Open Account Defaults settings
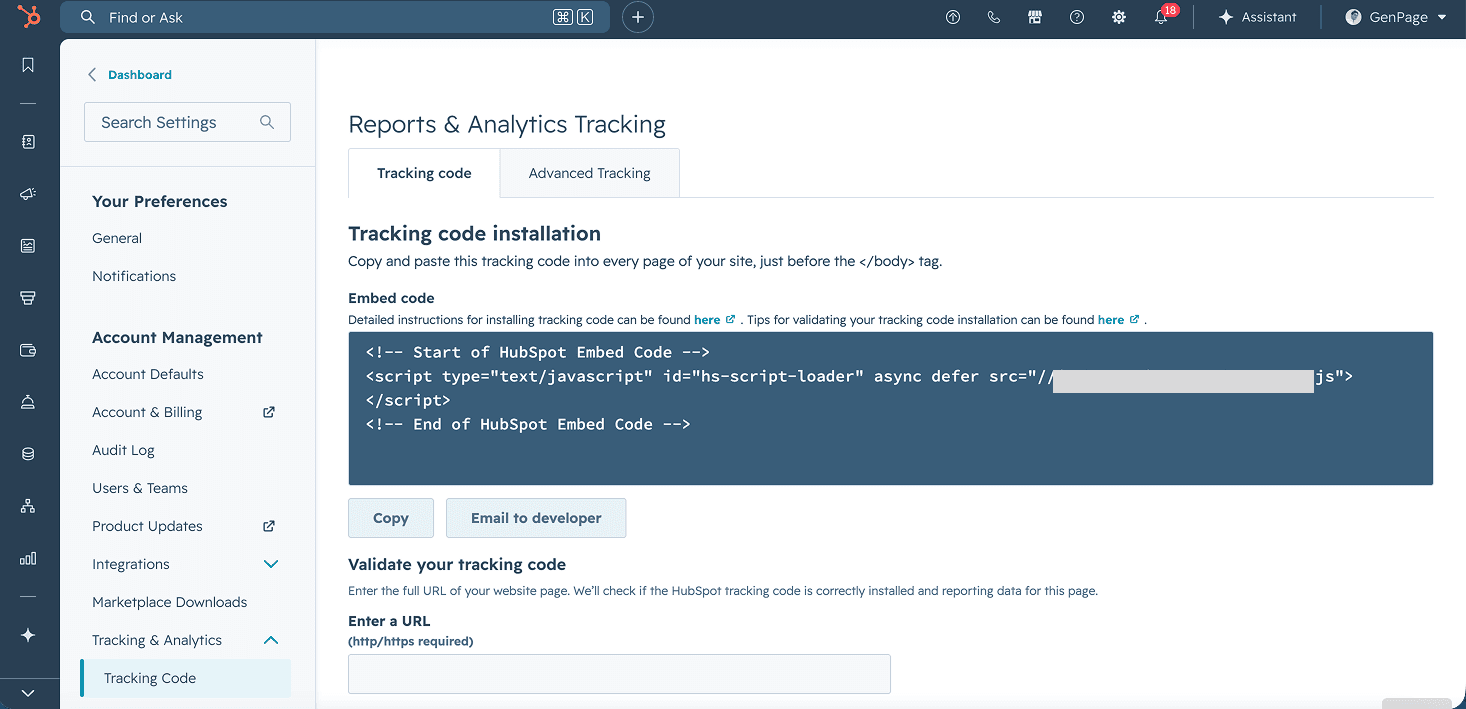 (x=148, y=374)
